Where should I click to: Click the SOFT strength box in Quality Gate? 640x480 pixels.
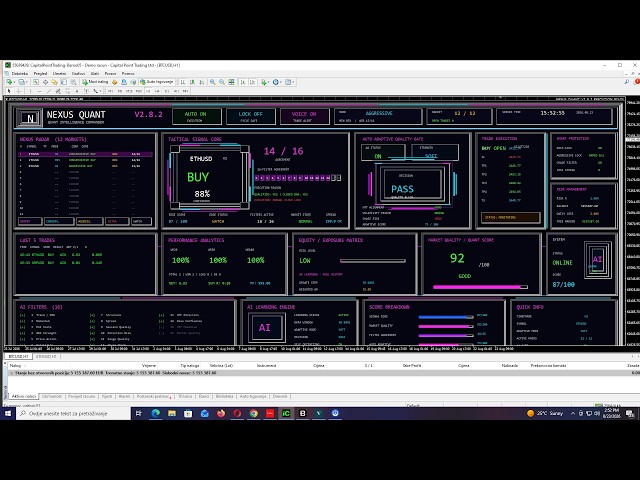click(435, 153)
